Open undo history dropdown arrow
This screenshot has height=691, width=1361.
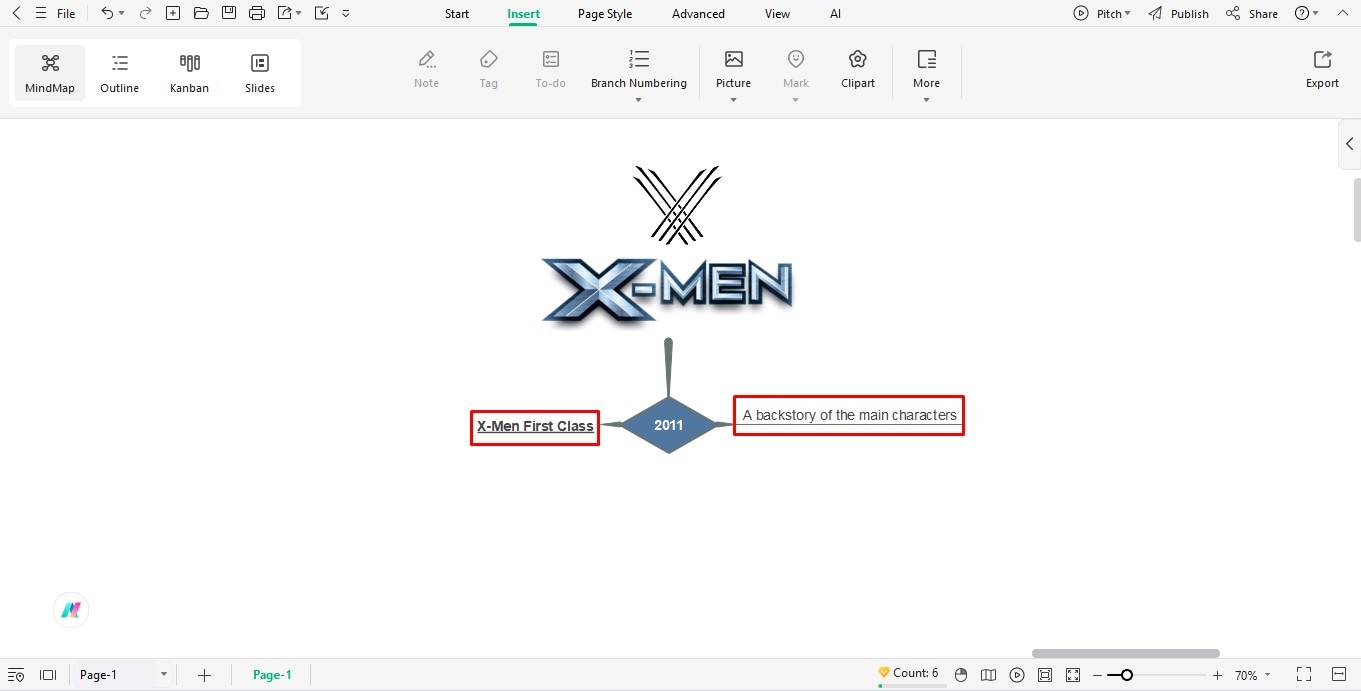pyautogui.click(x=122, y=14)
